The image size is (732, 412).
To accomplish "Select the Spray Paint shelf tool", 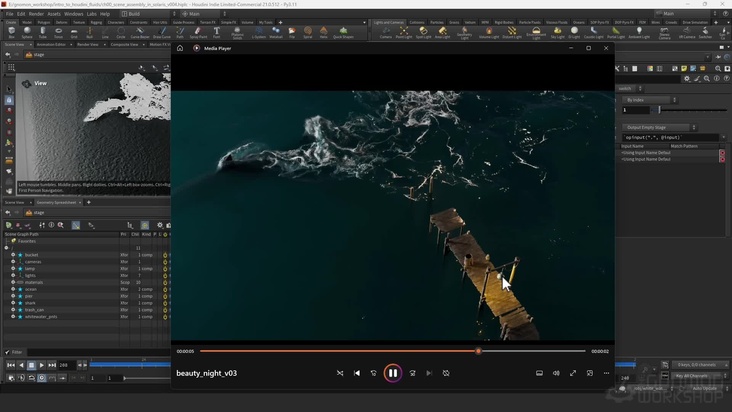I will point(198,32).
